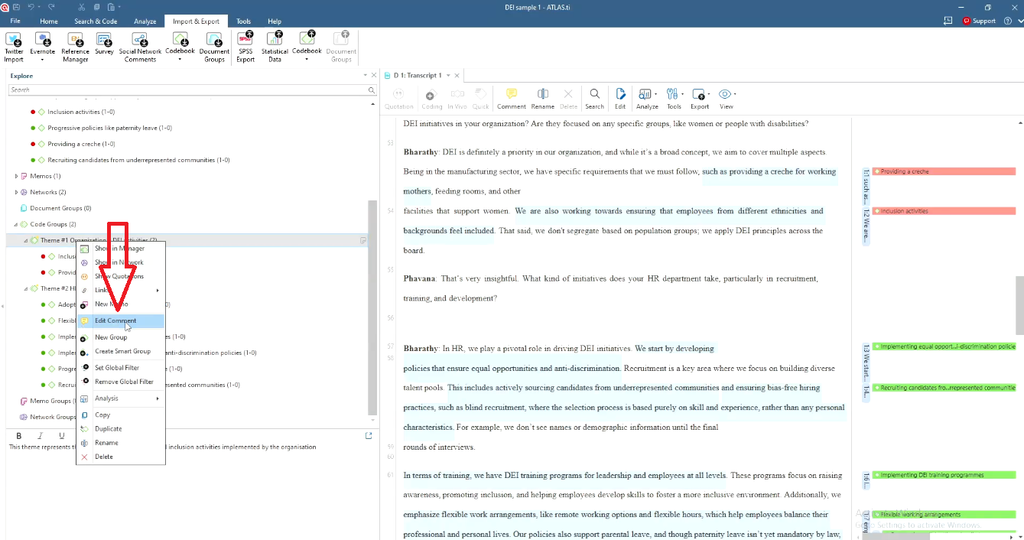
Task: Apply italic in comment editor
Action: point(40,436)
